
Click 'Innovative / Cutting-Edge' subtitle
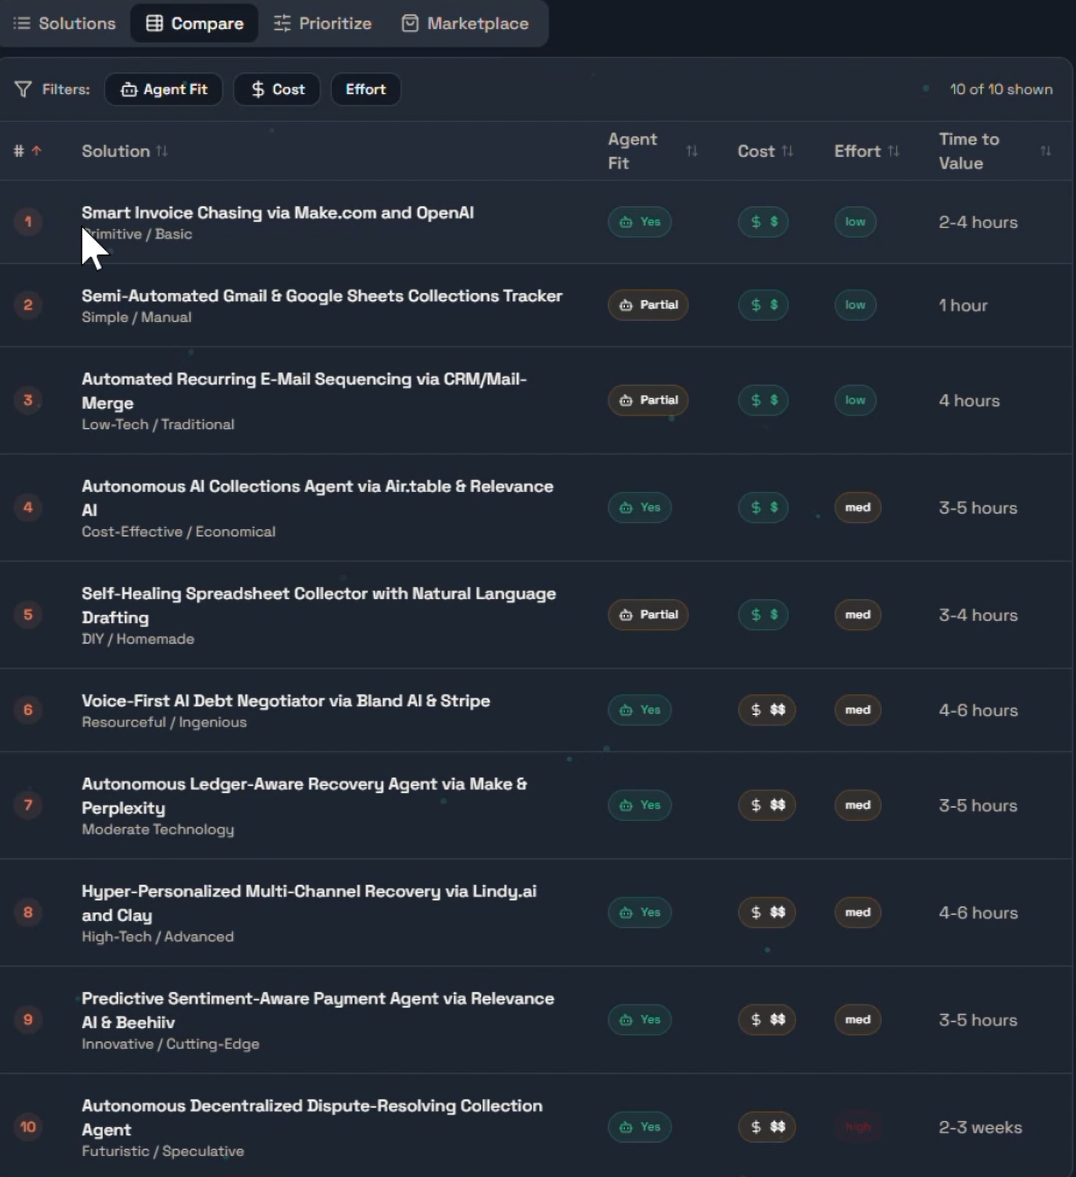pyautogui.click(x=170, y=1044)
